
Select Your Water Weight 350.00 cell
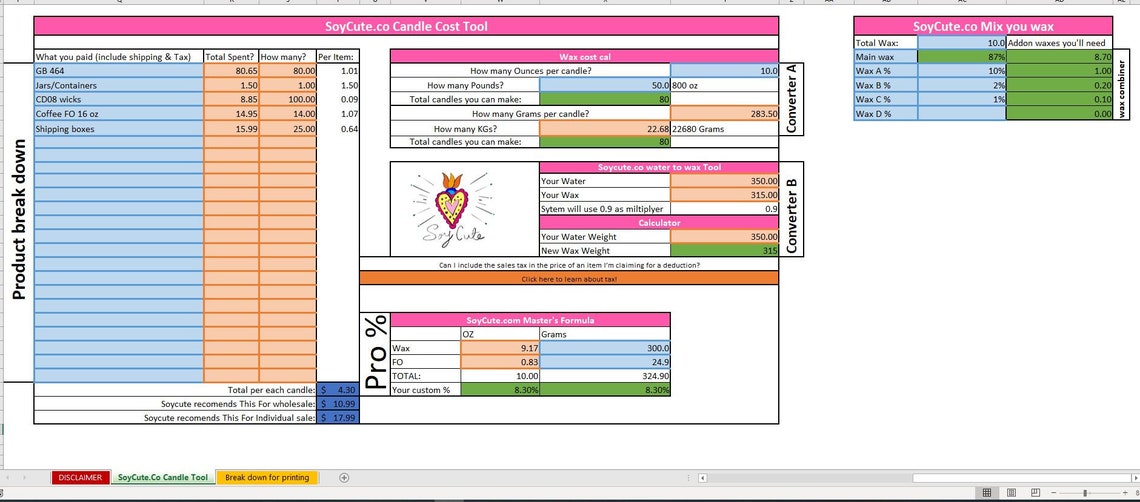(x=724, y=236)
